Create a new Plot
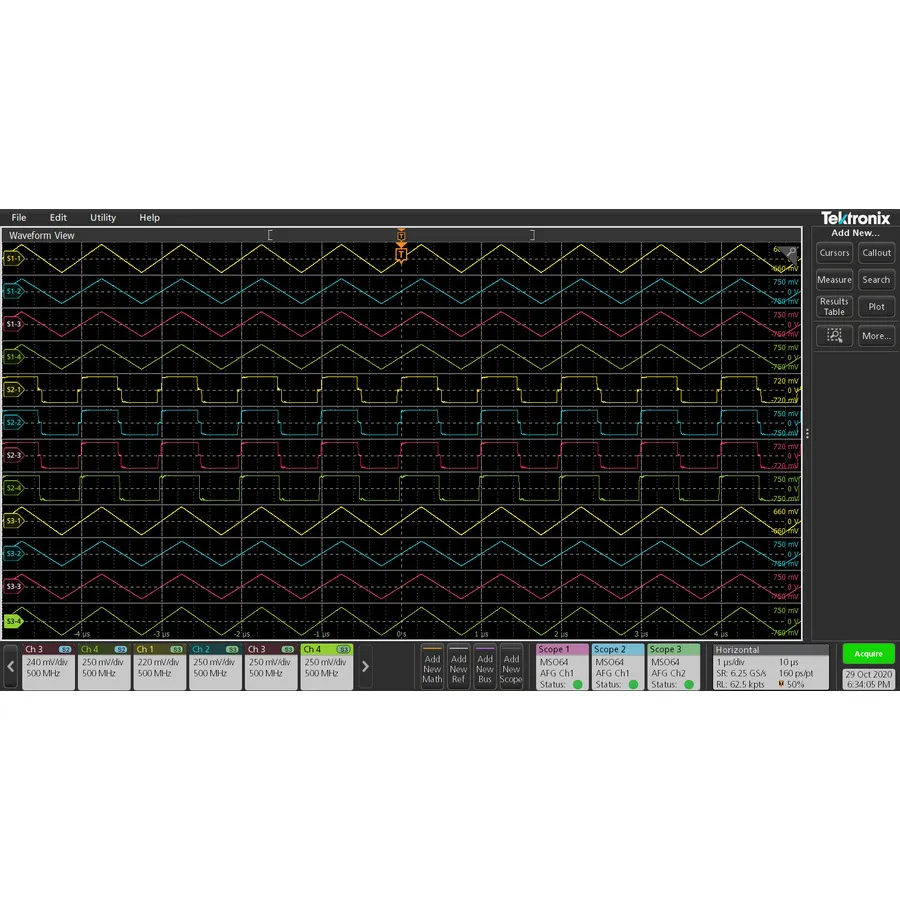The width and height of the screenshot is (900, 900). tap(877, 306)
